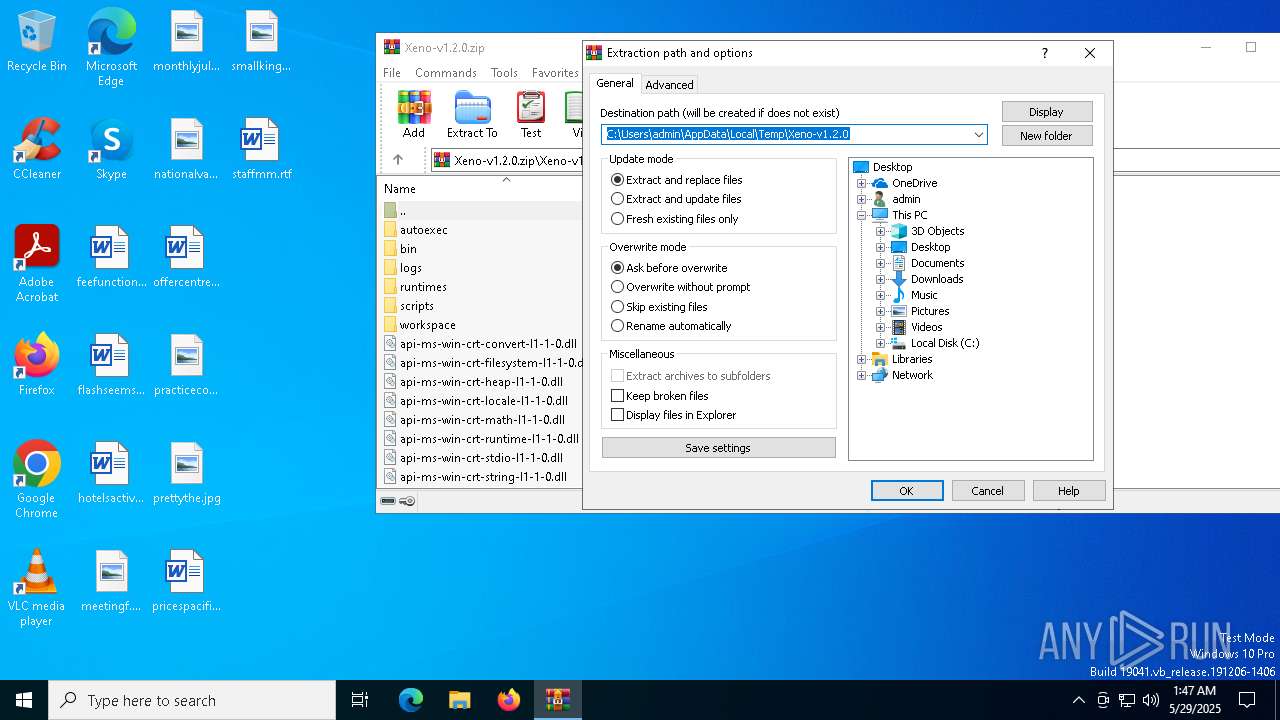This screenshot has height=720, width=1280.
Task: Show hidden system tray icons
Action: [1078, 700]
